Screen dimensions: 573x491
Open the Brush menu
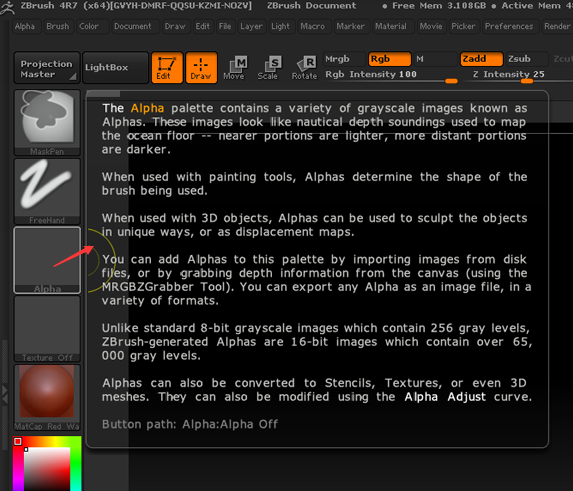click(57, 26)
